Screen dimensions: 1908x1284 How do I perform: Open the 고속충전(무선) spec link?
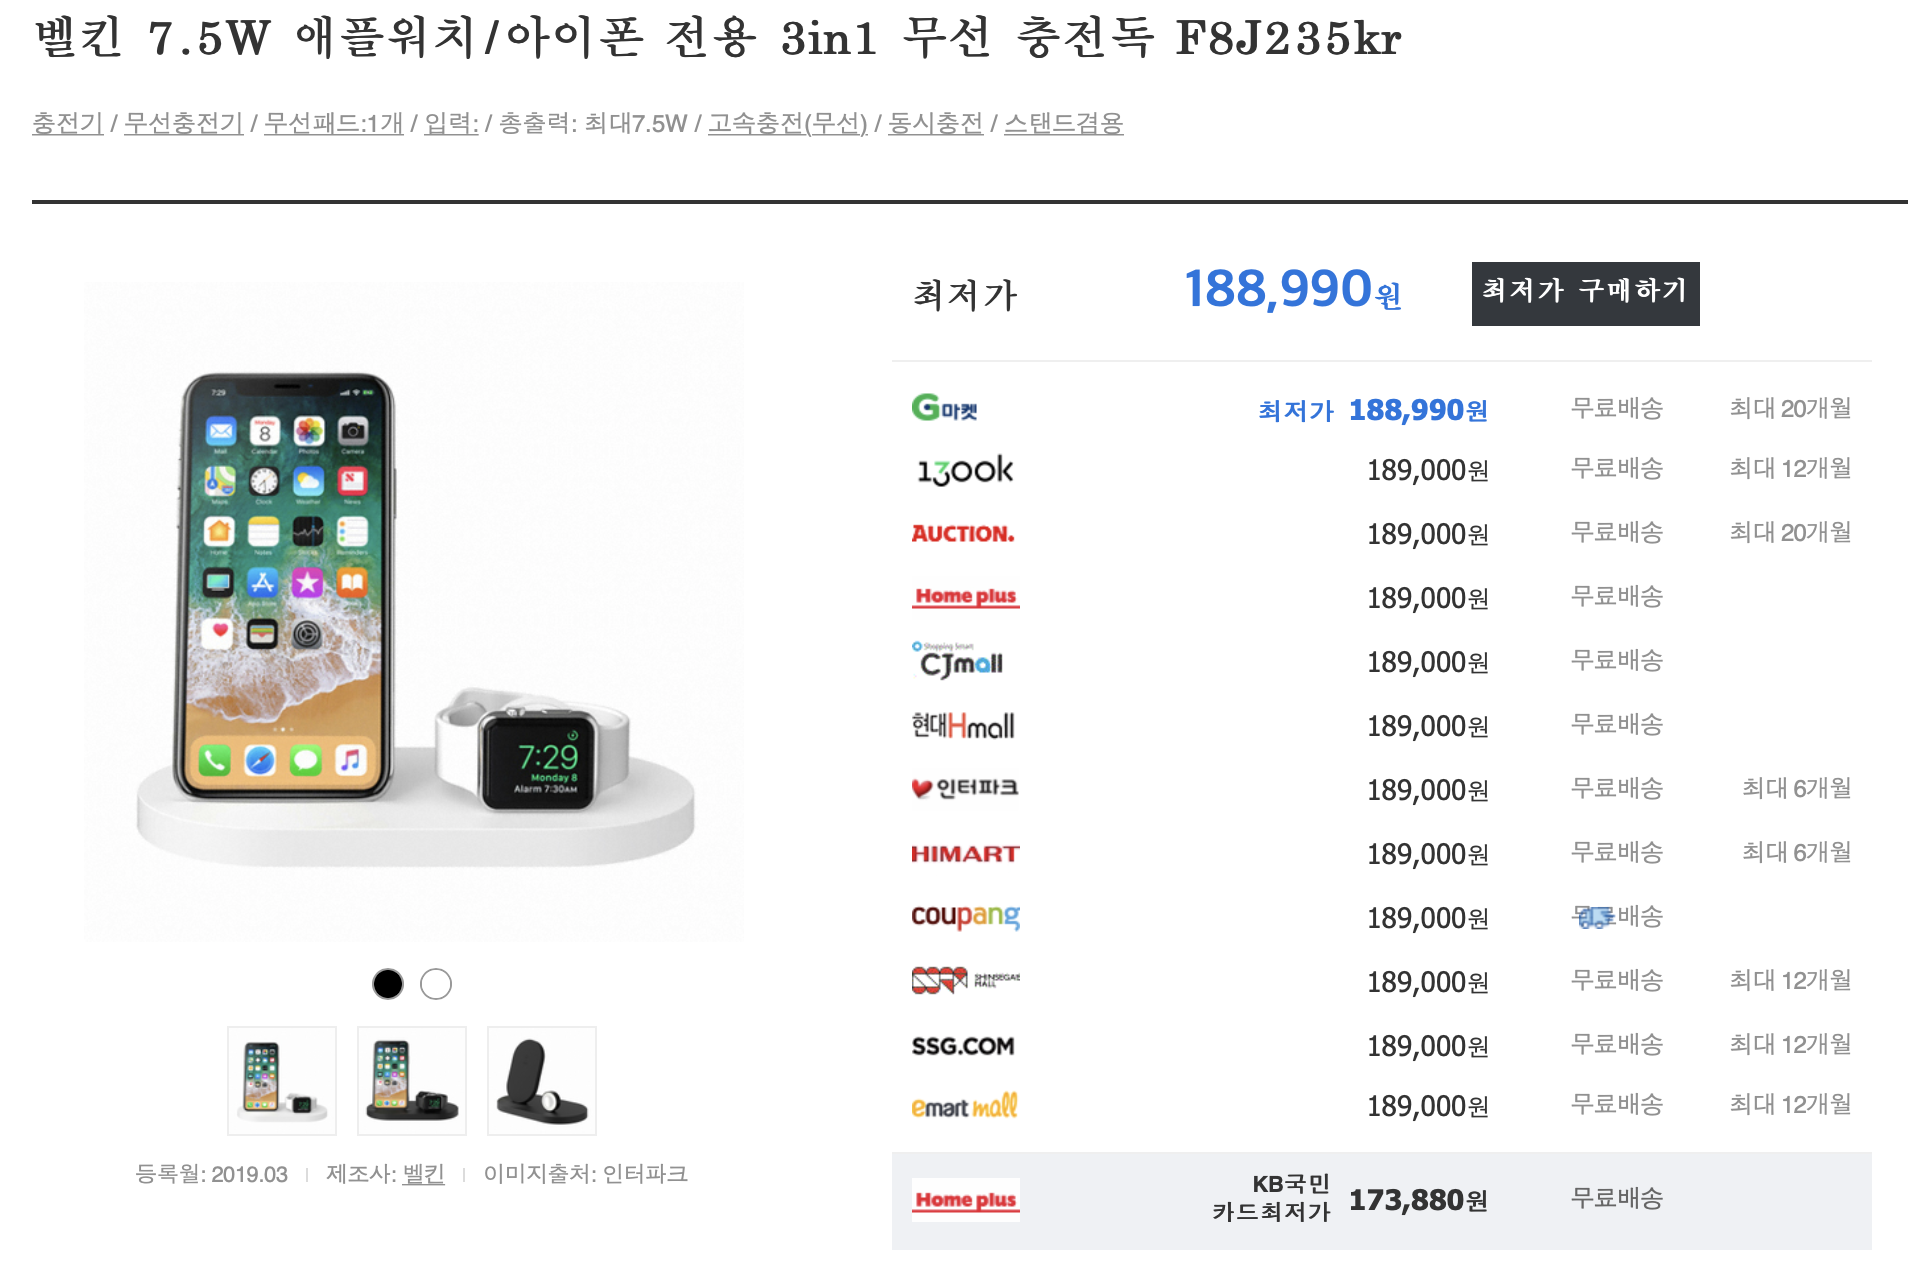788,123
